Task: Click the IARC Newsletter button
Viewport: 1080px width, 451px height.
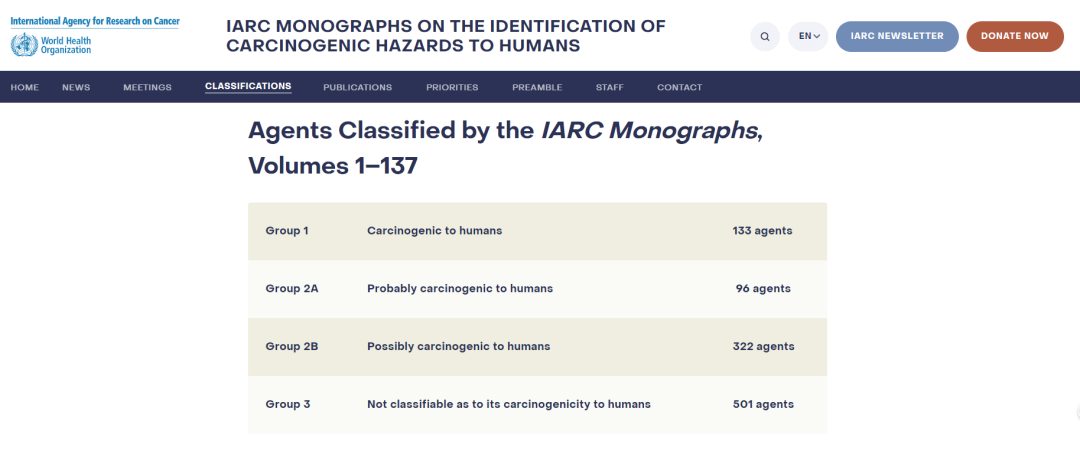Action: click(897, 36)
